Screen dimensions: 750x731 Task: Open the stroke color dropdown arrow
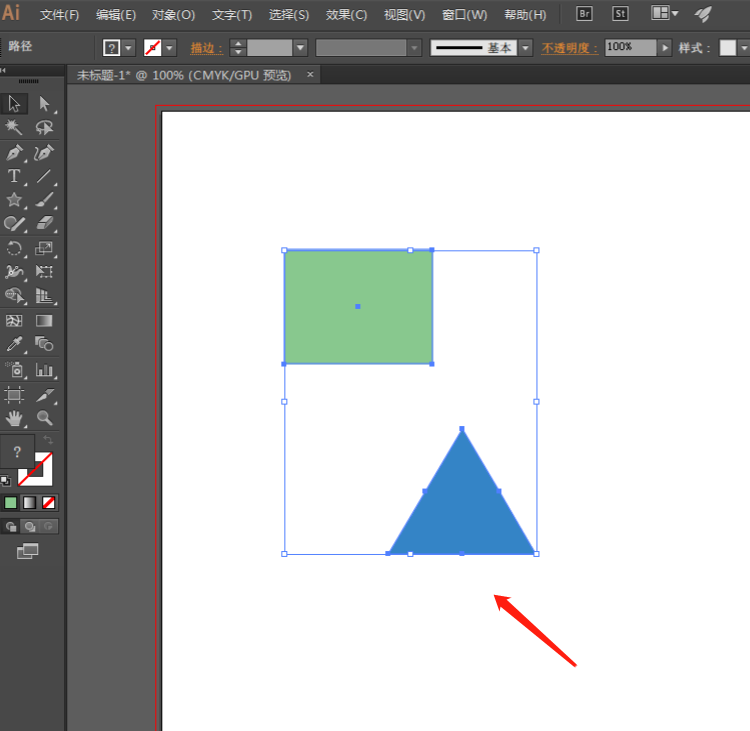coord(170,48)
